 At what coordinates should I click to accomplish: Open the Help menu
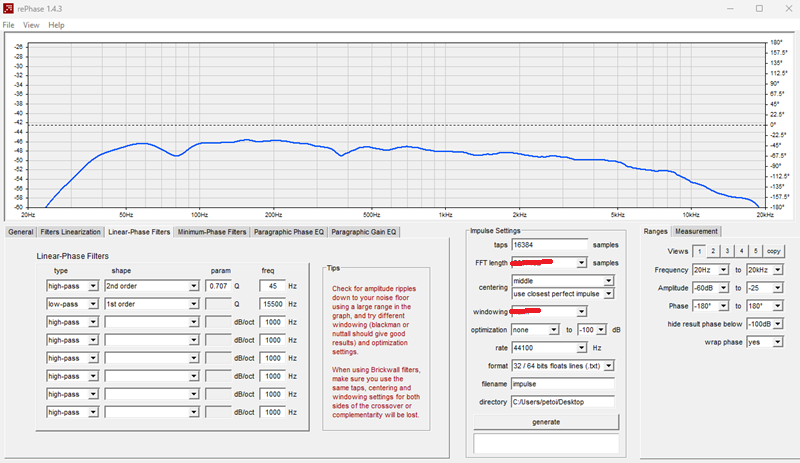pos(56,25)
